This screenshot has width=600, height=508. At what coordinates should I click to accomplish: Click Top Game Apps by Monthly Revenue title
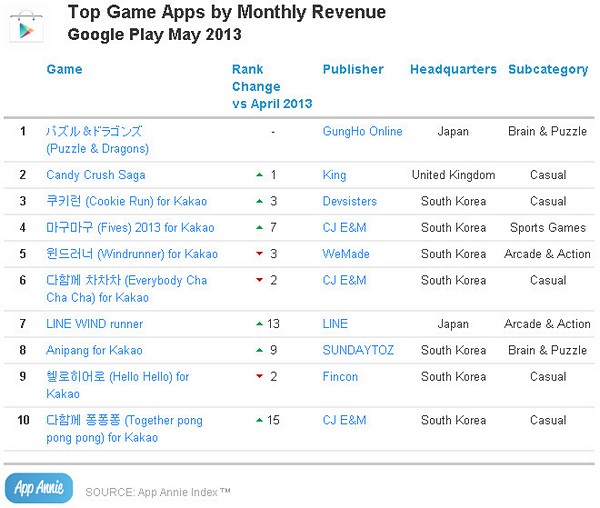(x=227, y=12)
